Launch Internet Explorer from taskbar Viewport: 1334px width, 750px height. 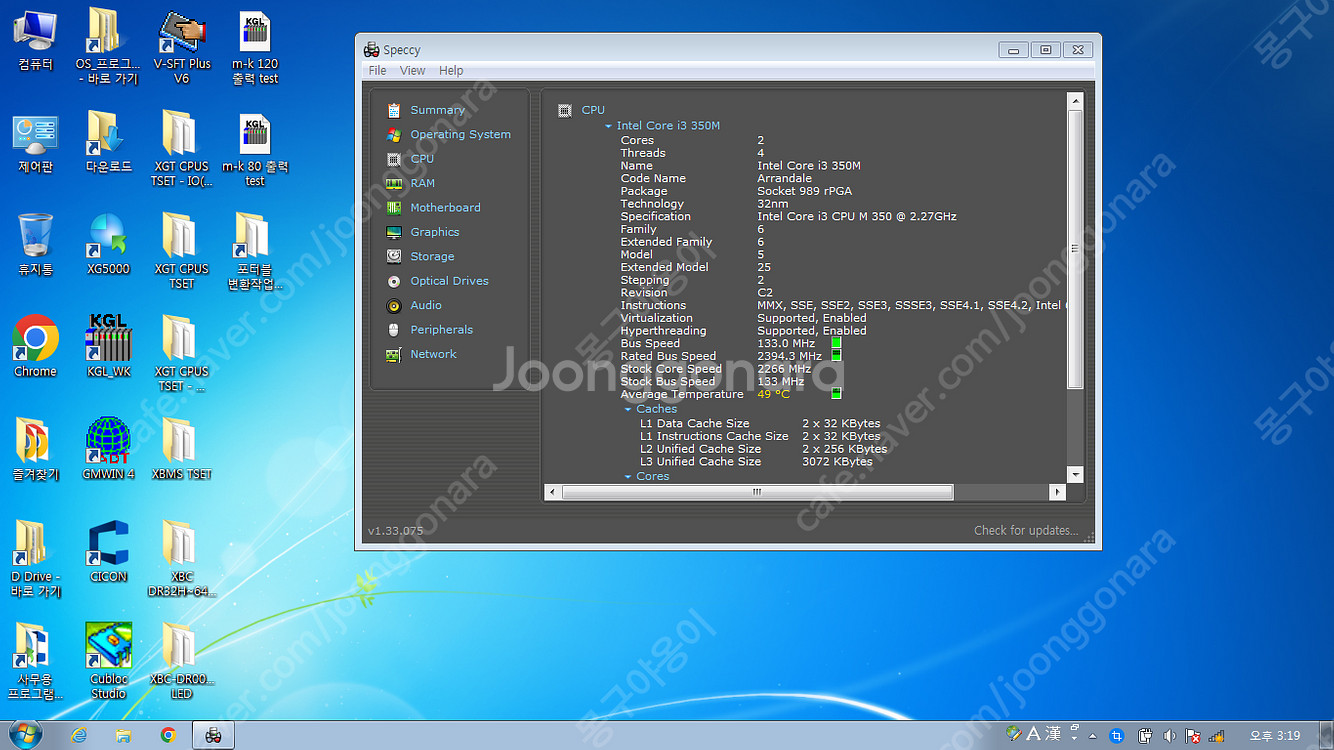(79, 736)
